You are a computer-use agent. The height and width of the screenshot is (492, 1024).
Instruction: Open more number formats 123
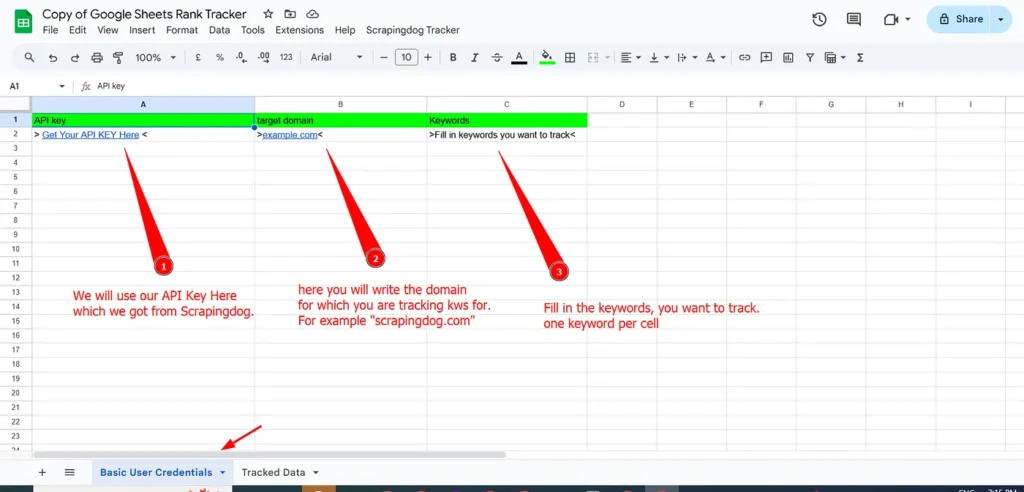click(x=286, y=57)
